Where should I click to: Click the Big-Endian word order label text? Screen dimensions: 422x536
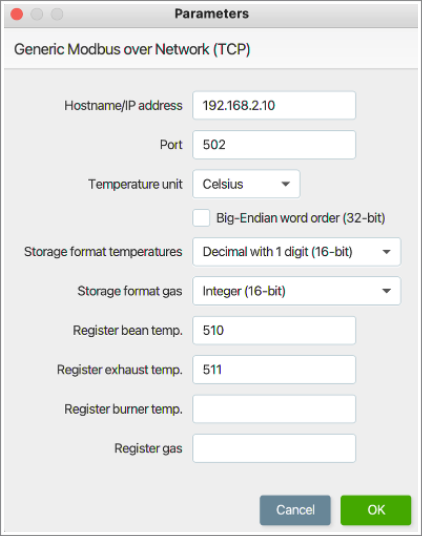point(301,218)
